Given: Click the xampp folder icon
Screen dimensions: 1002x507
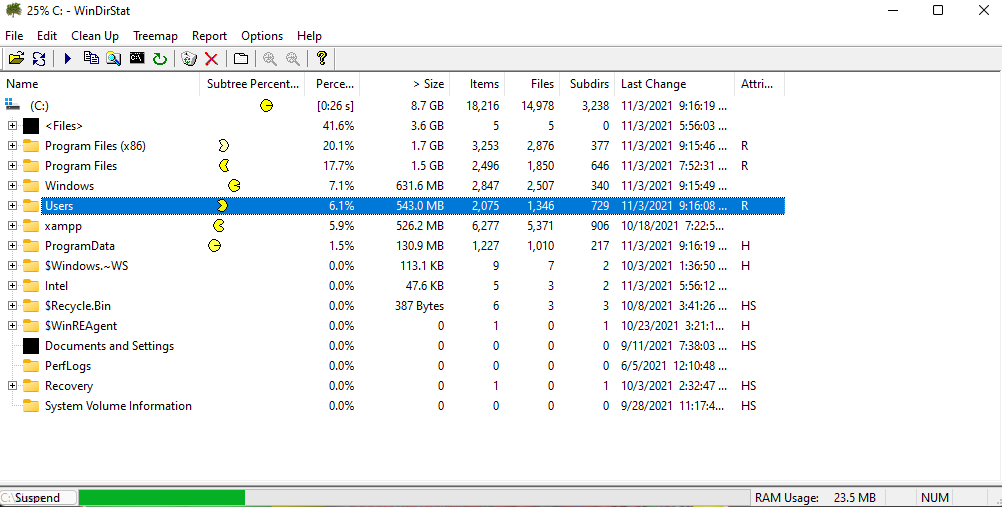Looking at the screenshot, I should click(31, 226).
